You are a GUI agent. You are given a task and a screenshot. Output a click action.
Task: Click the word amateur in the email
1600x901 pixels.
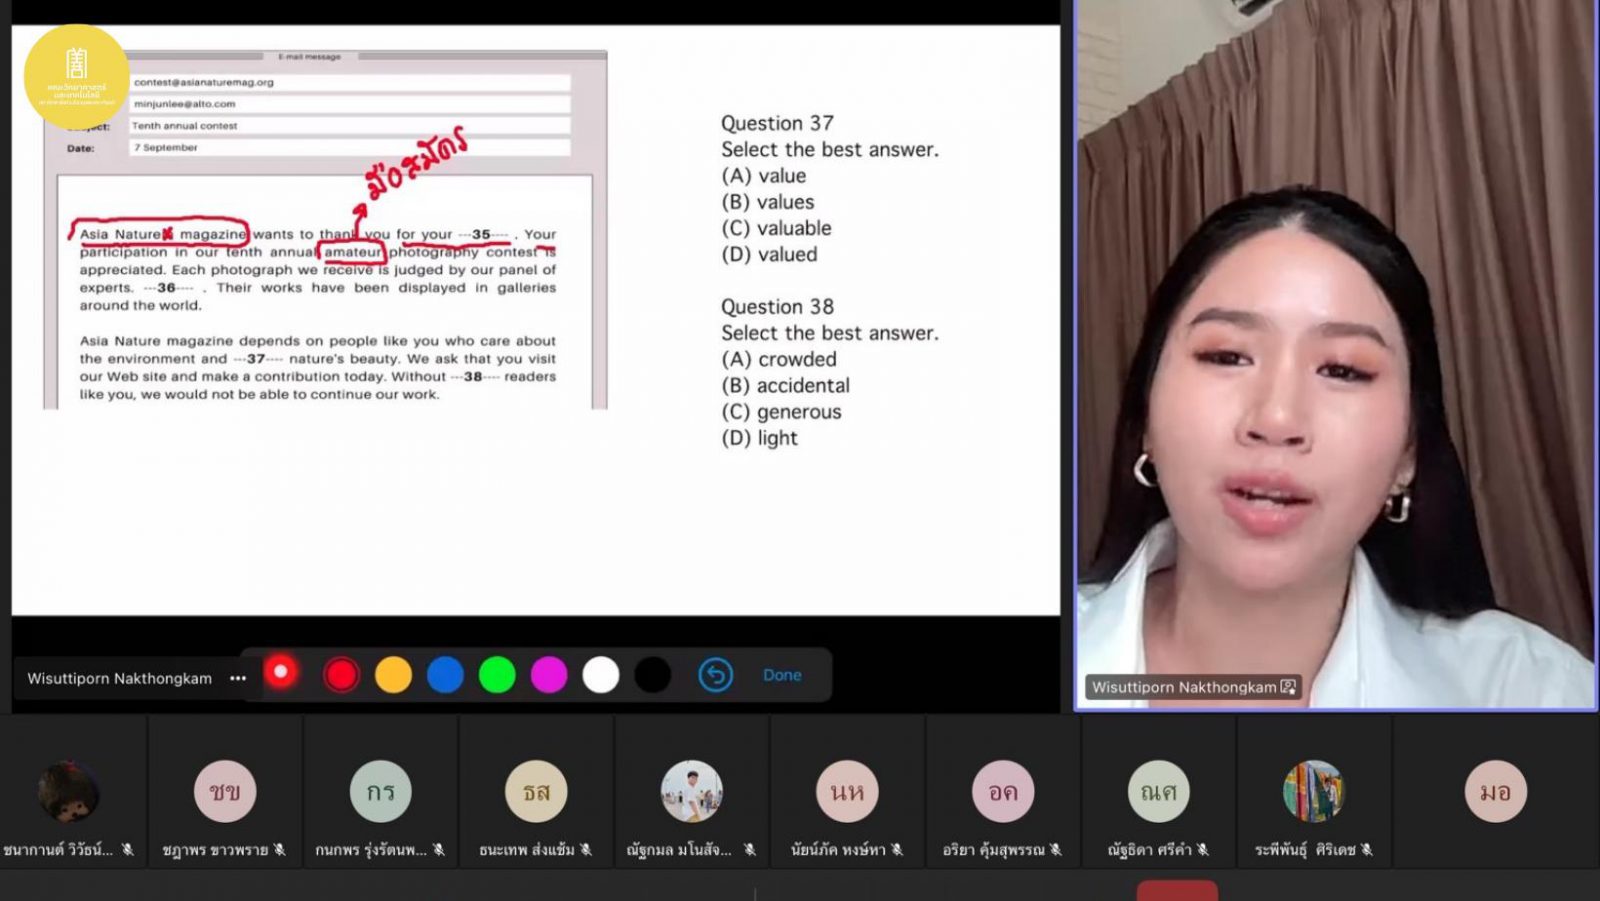(353, 252)
